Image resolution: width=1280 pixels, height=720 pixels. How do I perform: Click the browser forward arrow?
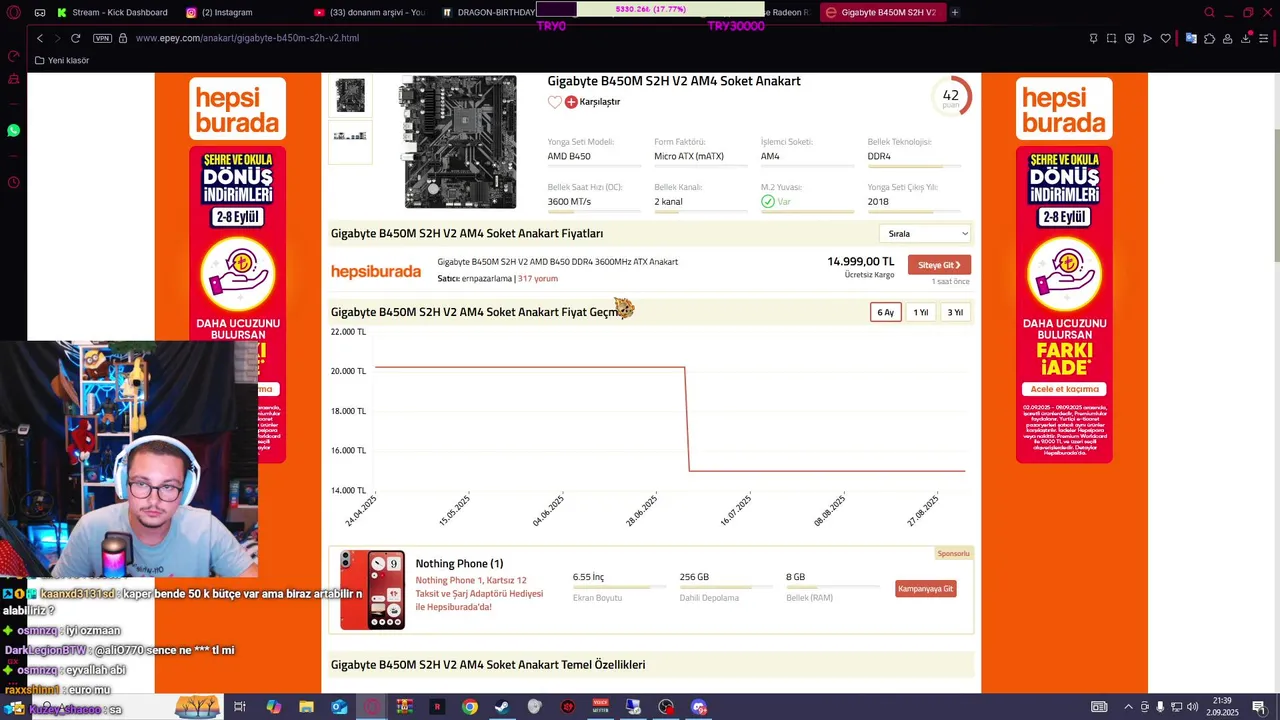57,38
